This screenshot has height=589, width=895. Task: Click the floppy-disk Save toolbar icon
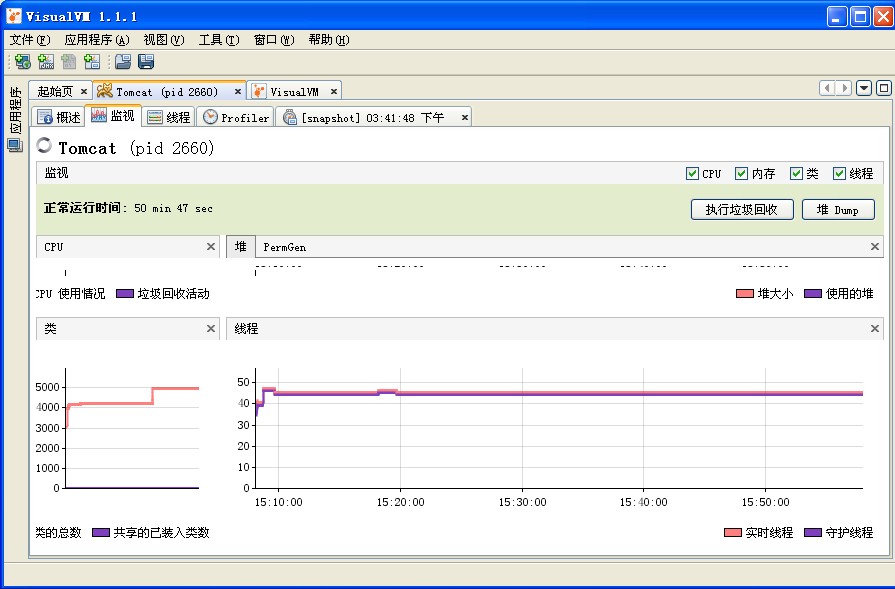coord(146,62)
